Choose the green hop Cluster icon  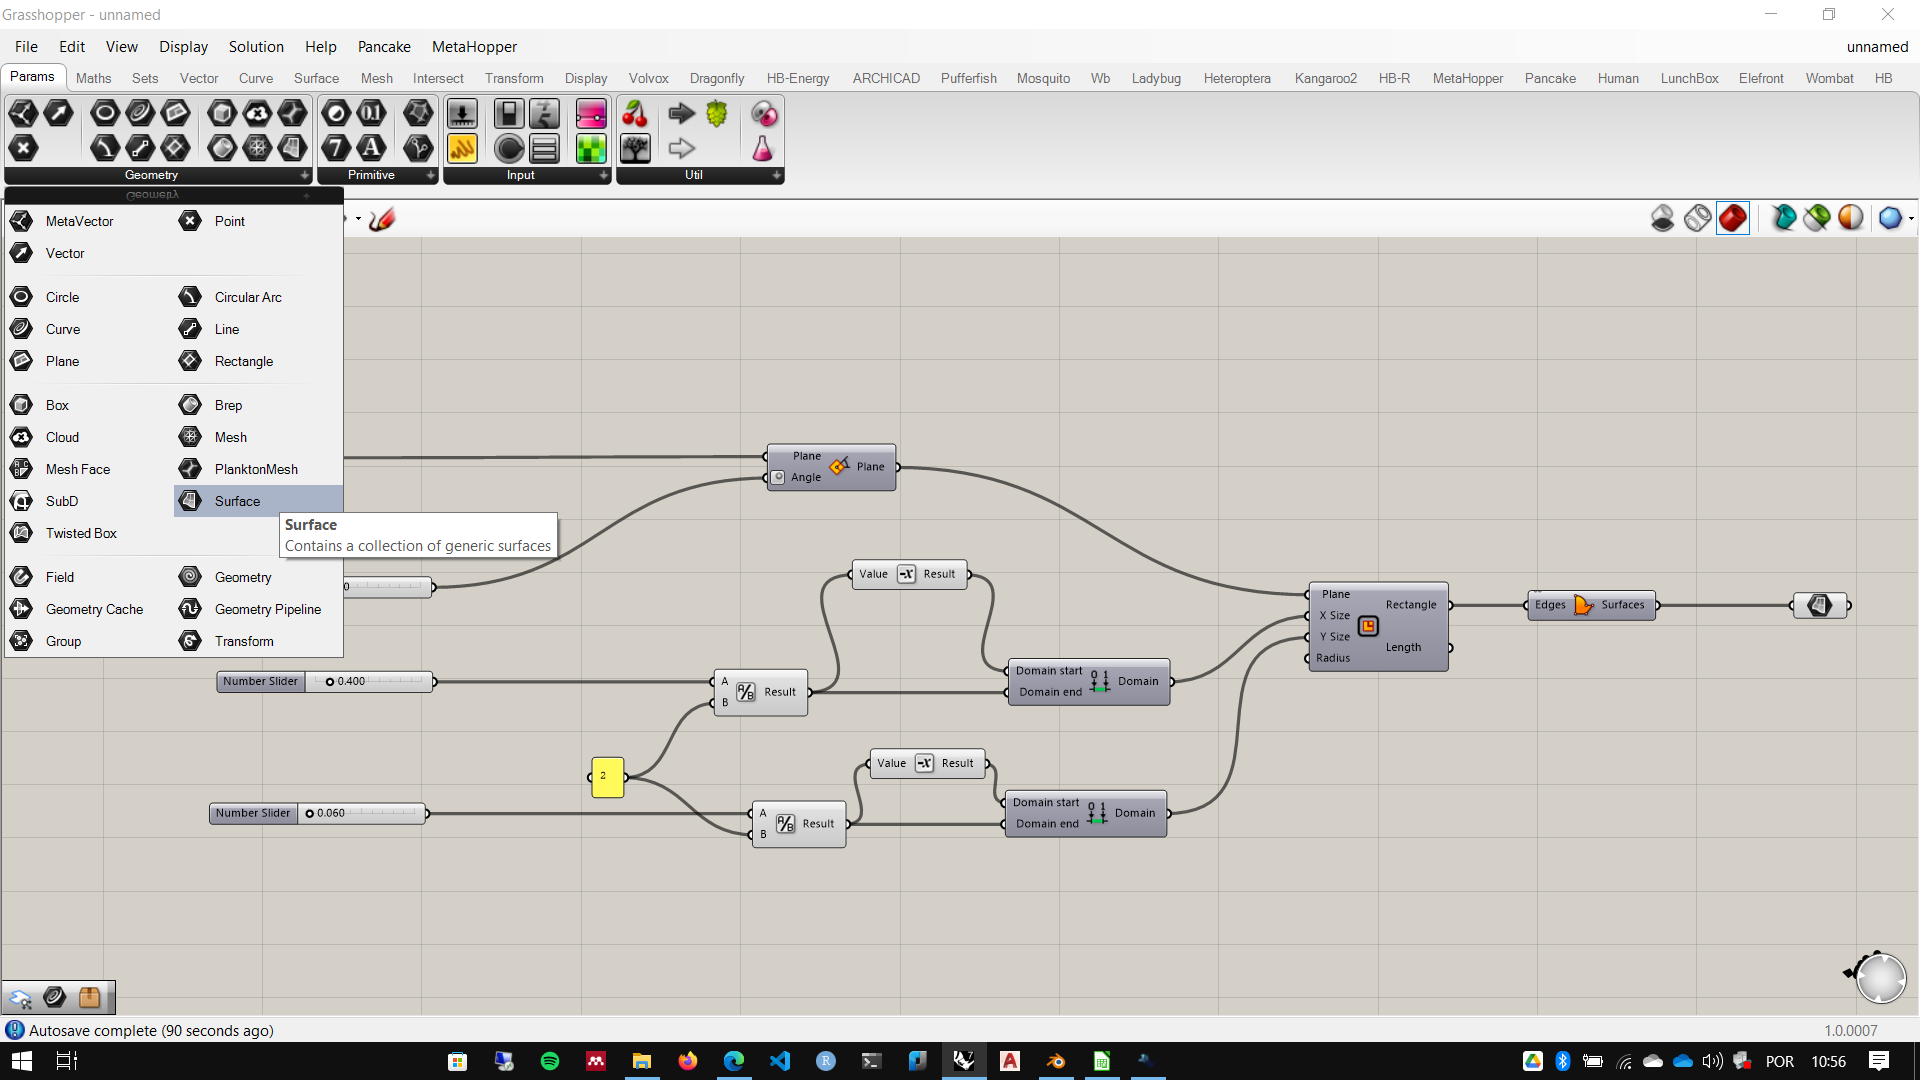click(x=717, y=113)
